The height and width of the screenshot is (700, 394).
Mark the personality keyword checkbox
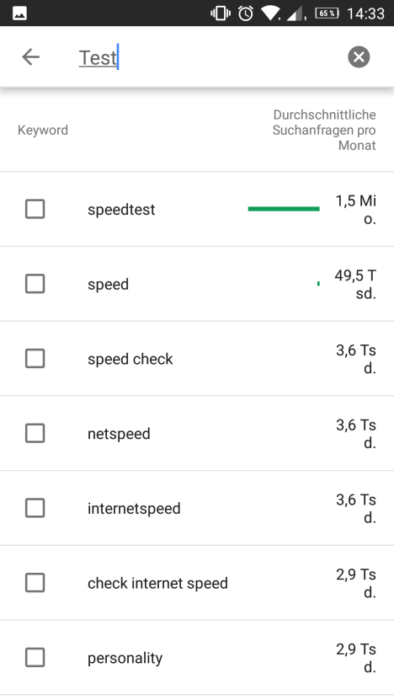click(35, 657)
